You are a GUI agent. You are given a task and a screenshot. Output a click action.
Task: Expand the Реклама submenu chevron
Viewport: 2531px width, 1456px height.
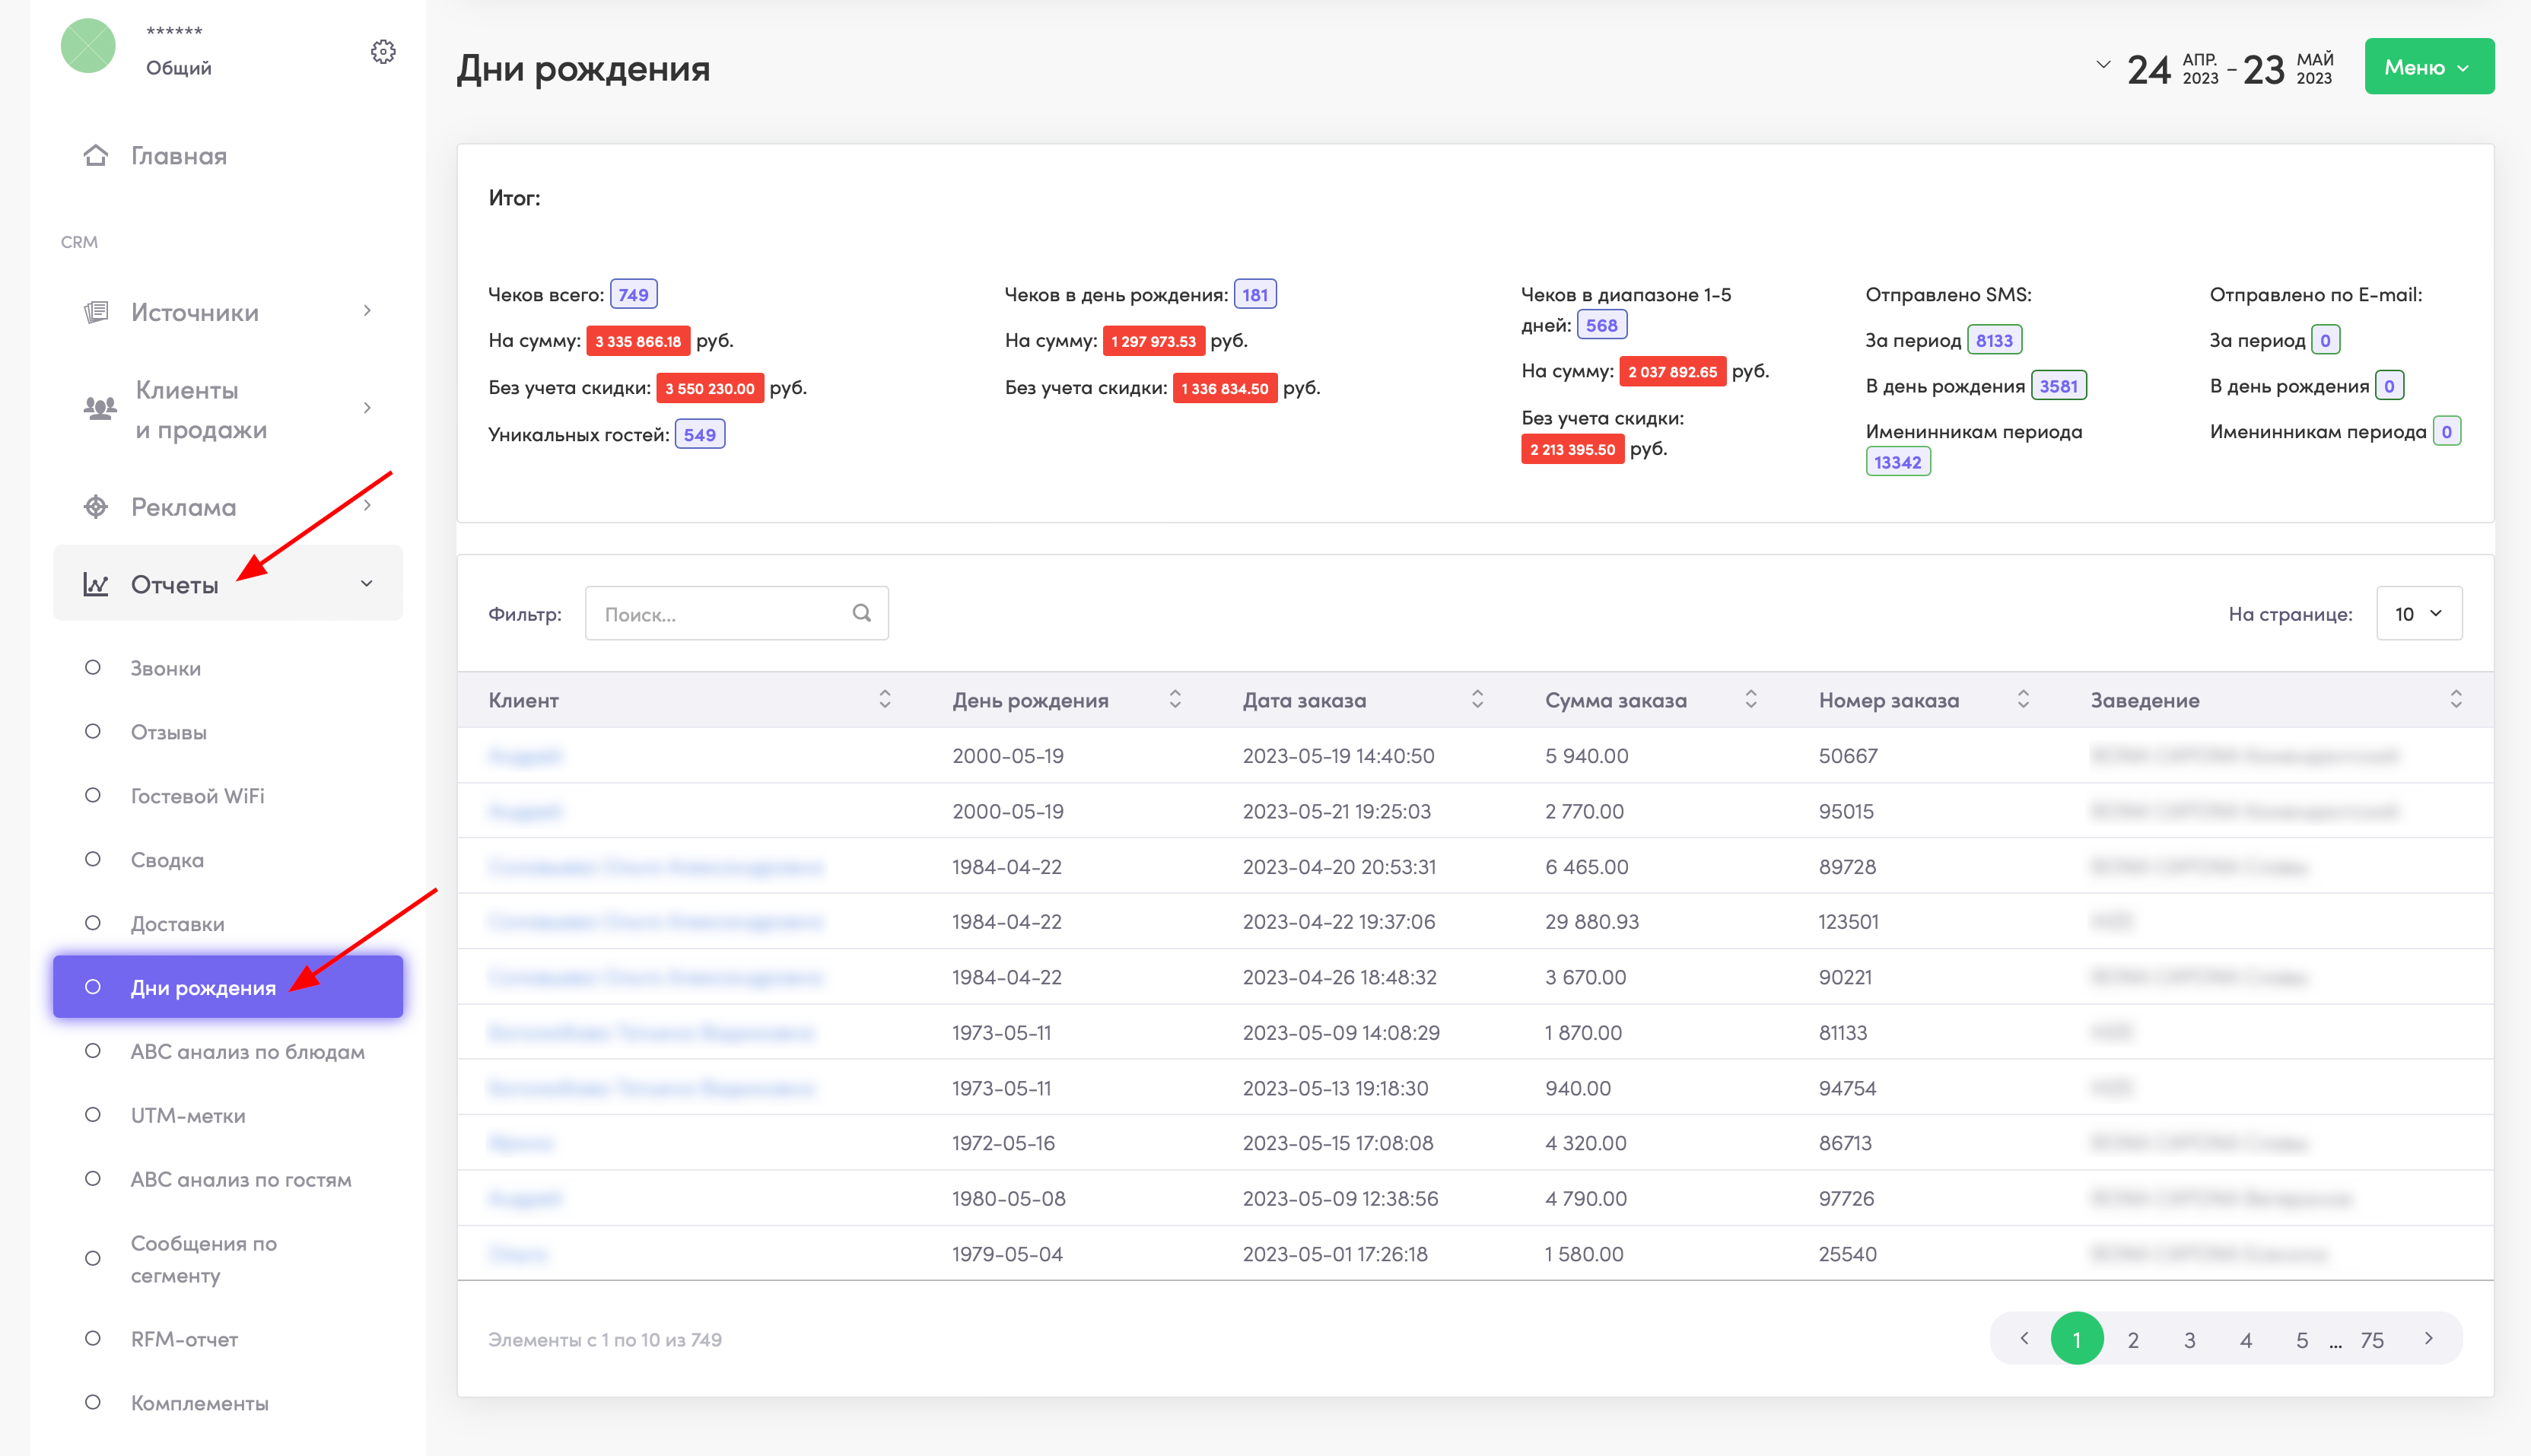click(367, 506)
